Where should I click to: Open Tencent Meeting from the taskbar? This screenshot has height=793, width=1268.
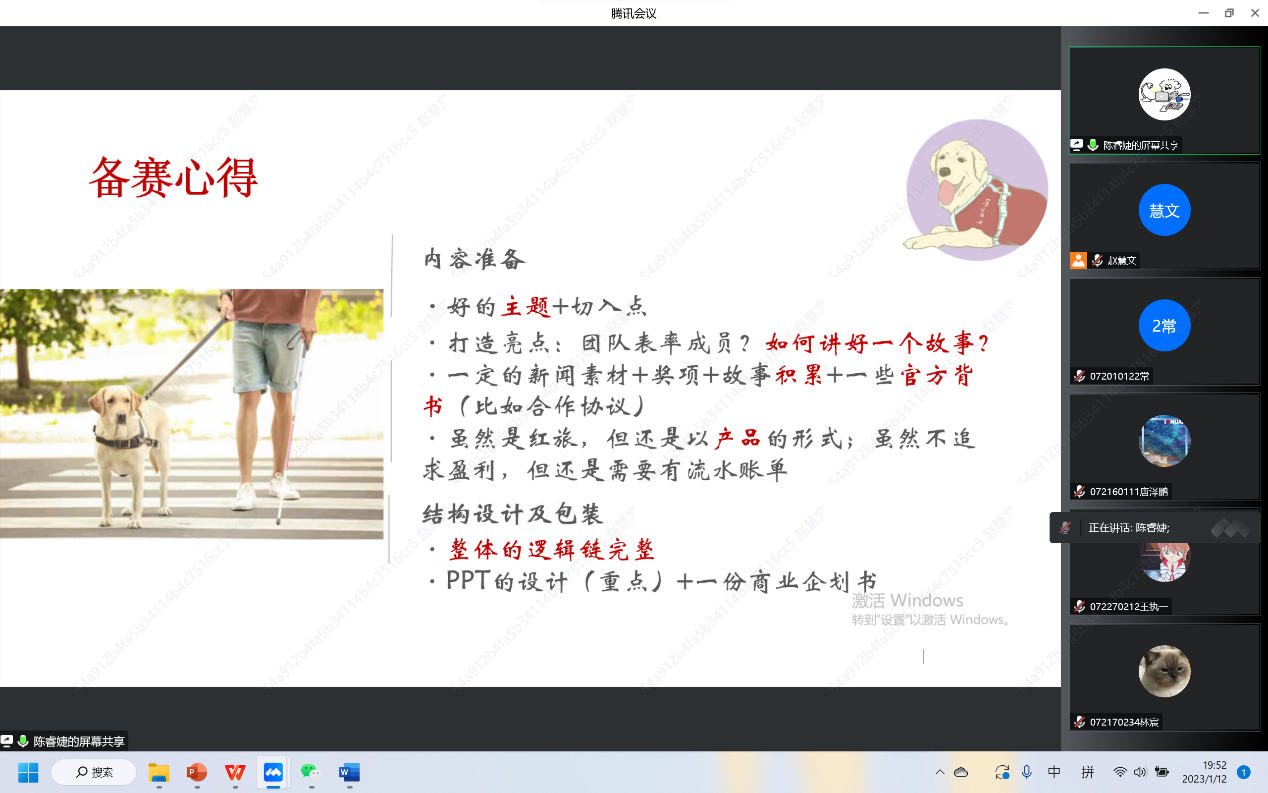tap(273, 772)
